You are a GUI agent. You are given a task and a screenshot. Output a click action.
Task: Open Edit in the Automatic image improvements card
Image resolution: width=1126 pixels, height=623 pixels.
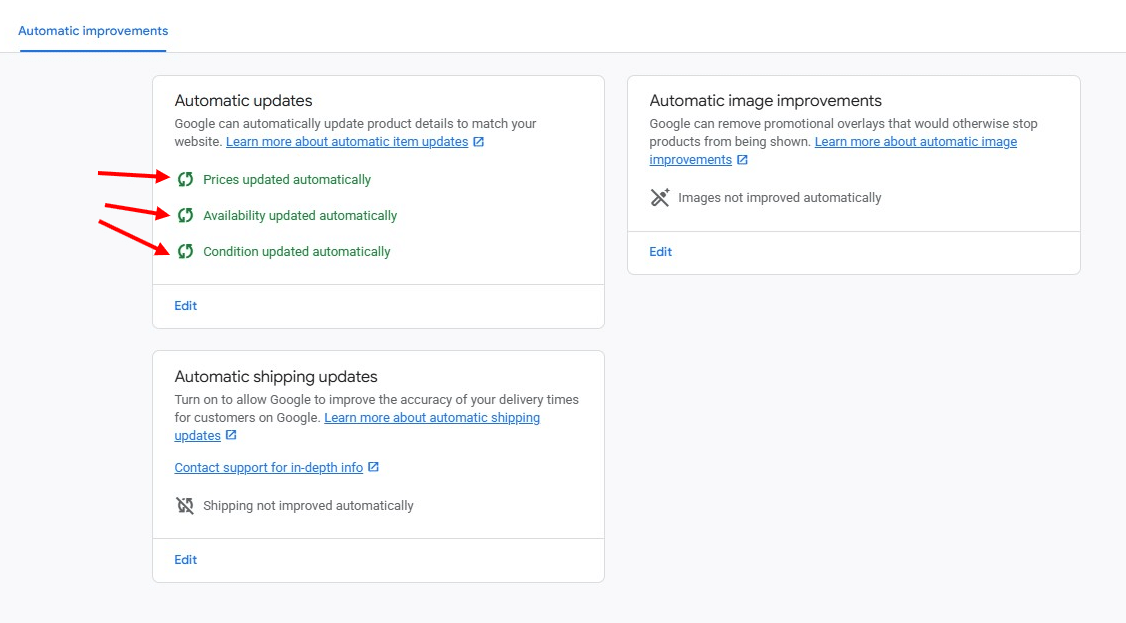(x=660, y=251)
